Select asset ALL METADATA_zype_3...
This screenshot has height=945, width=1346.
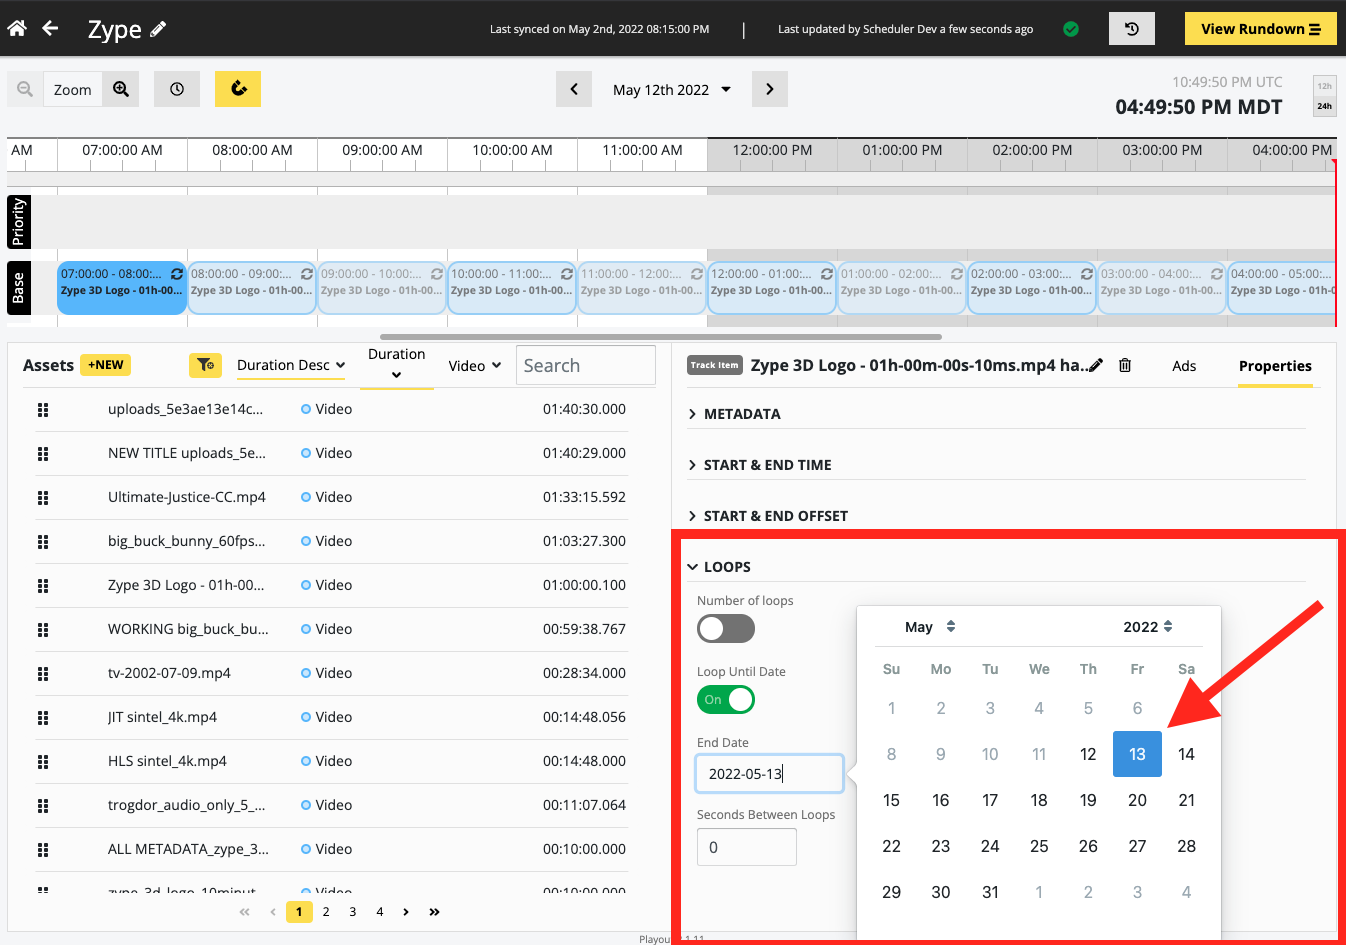click(188, 849)
